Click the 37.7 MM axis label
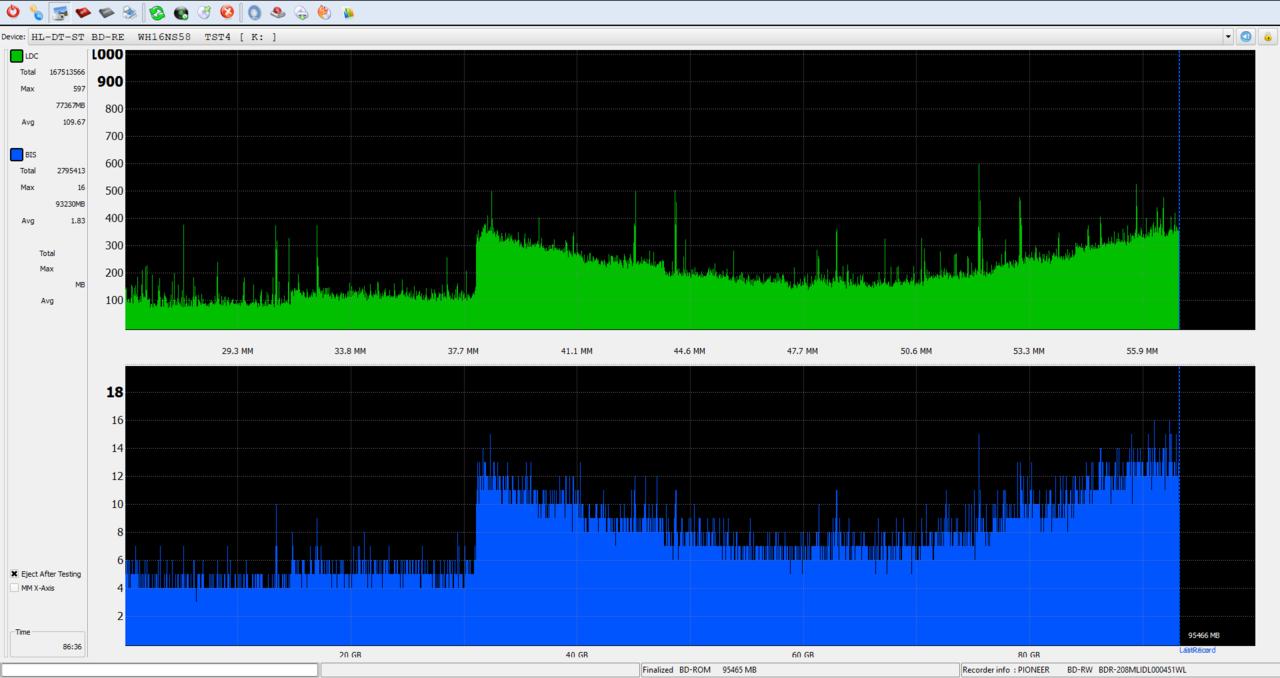 point(463,351)
